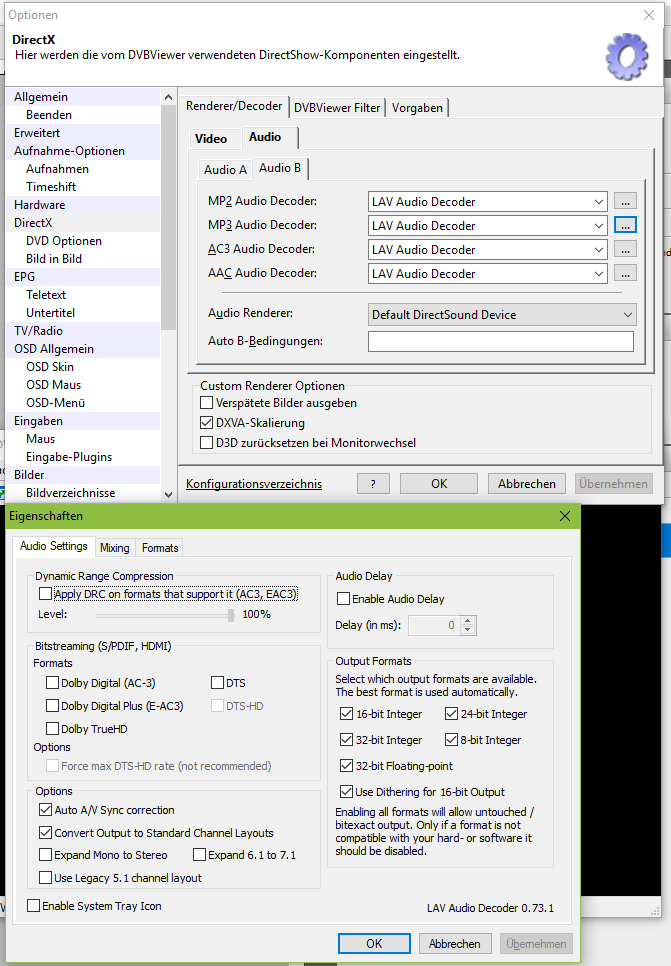
Task: Click Auto B-Bedingungen input field
Action: (x=501, y=341)
